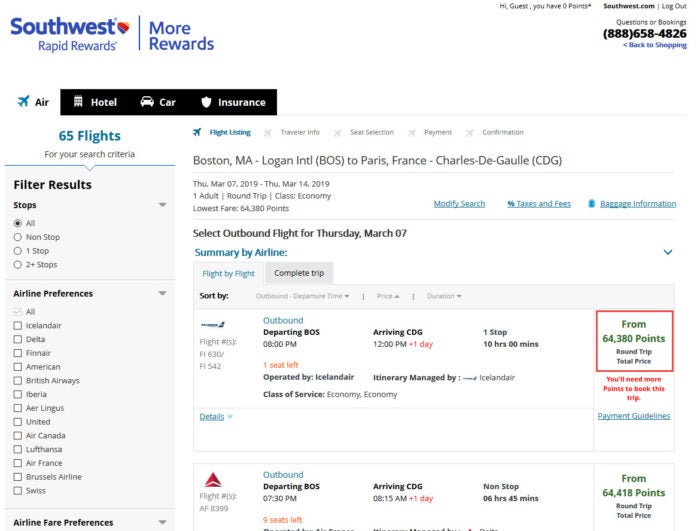Viewport: 697px width, 531px height.
Task: Check the United airline checkbox
Action: click(x=18, y=422)
